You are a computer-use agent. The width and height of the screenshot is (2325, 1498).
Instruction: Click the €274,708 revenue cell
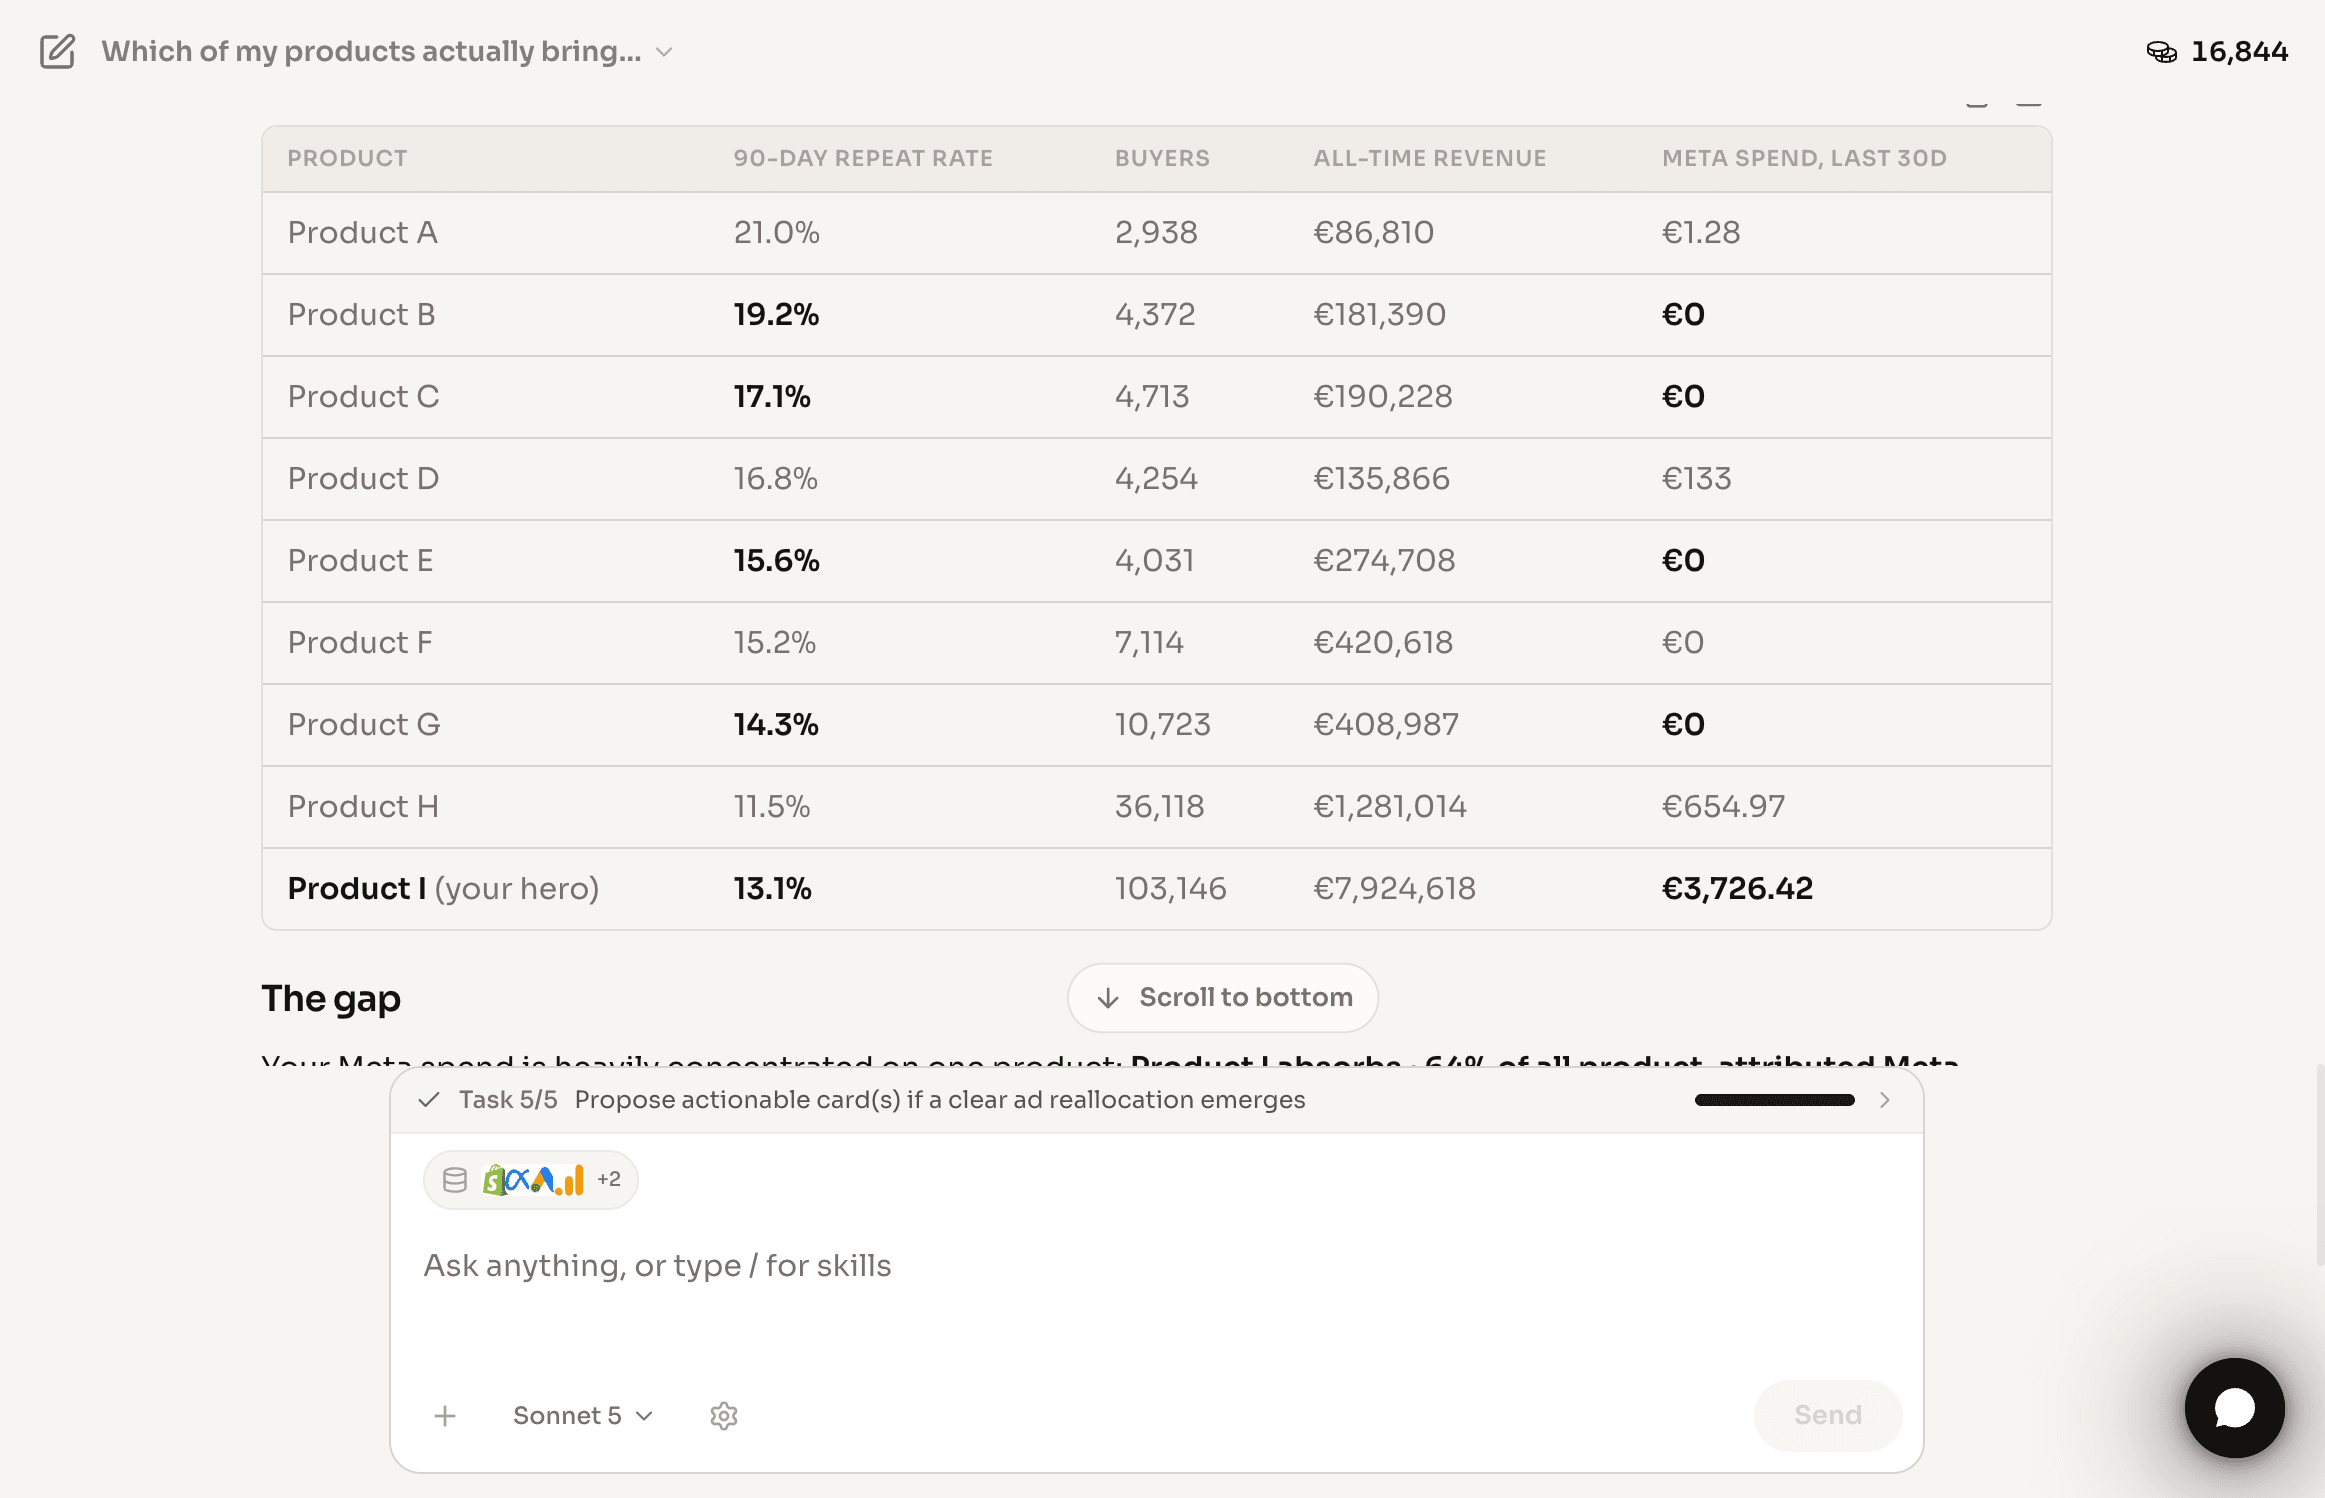1384,561
